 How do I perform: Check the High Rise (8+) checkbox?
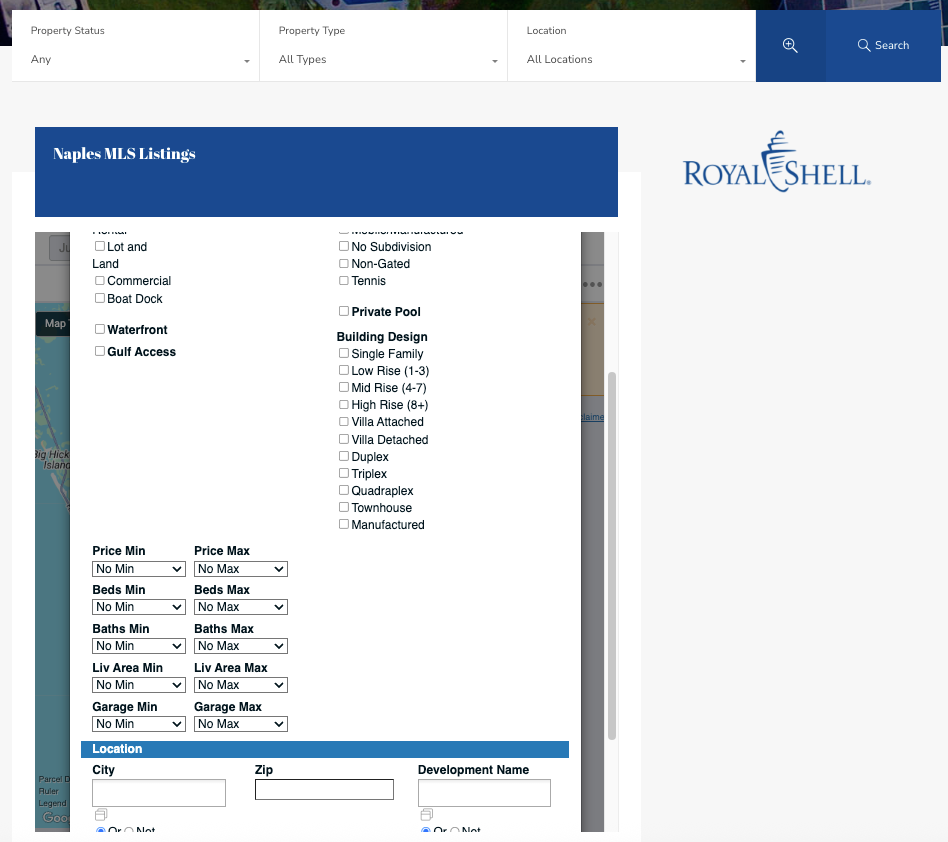344,404
